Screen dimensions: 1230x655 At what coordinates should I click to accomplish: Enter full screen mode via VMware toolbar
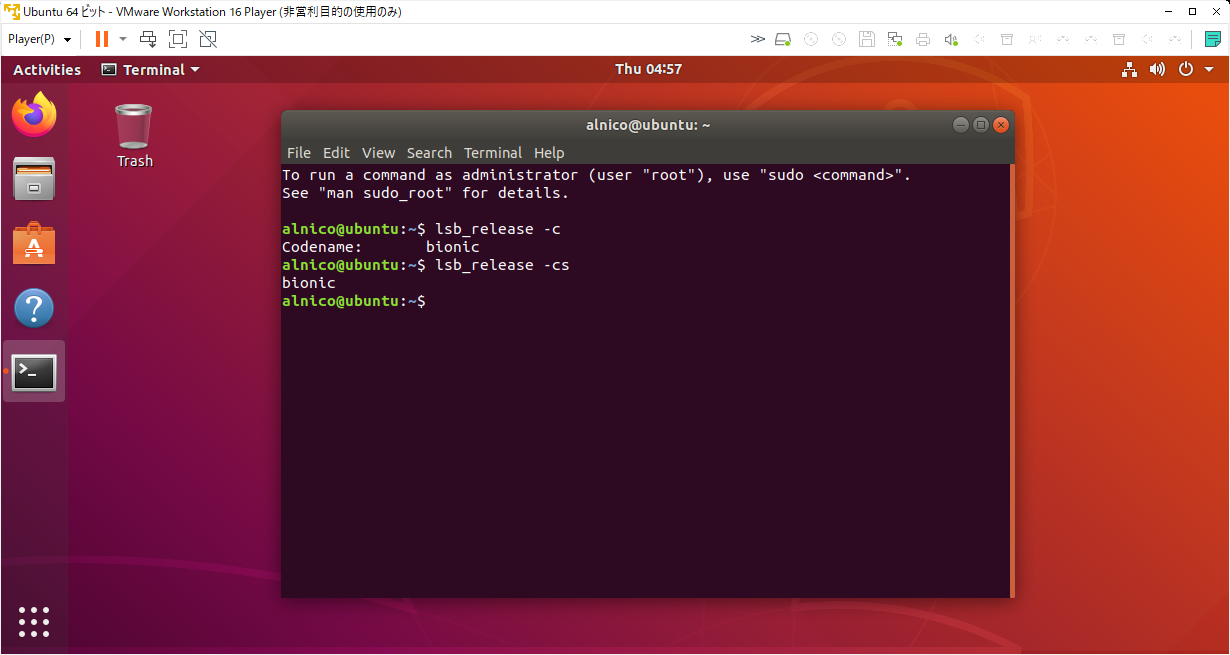tap(178, 39)
